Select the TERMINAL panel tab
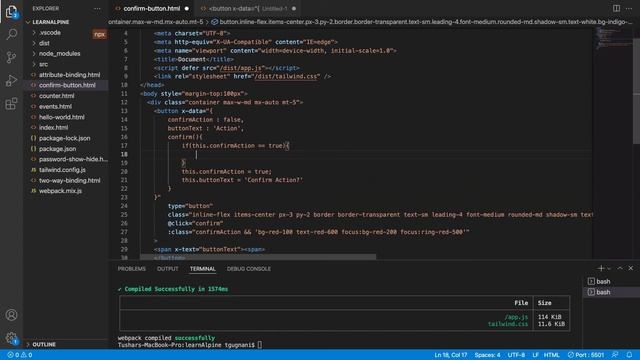Screen dimensions: 640x360 coord(202,269)
